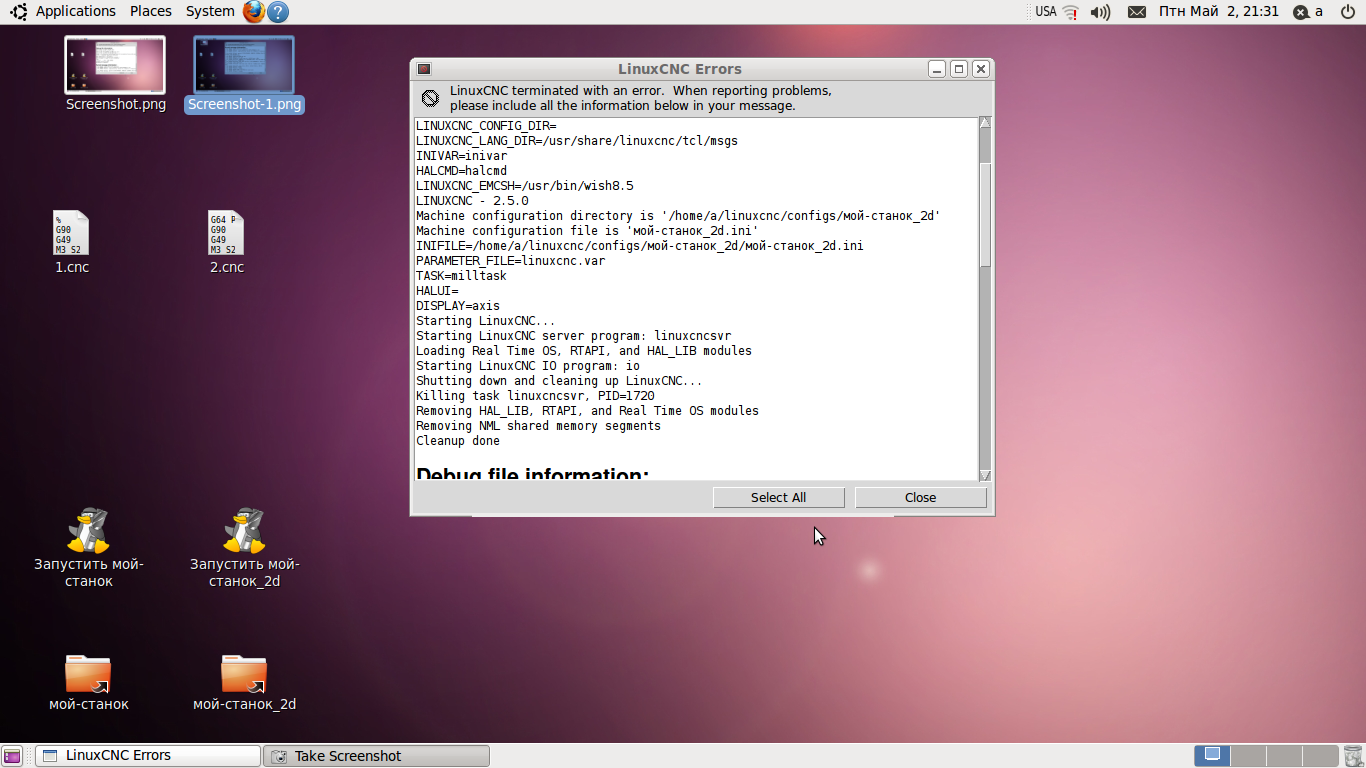Switch to the second workspace
The image size is (1366, 768).
1247,756
